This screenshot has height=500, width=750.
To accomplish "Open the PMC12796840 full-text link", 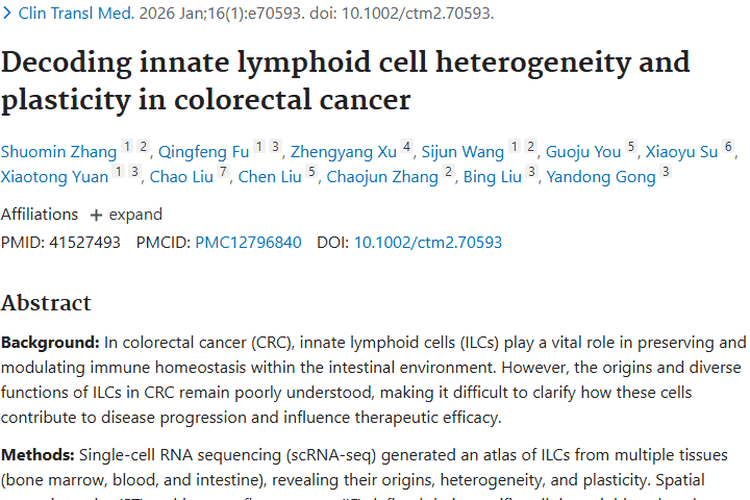I will click(248, 242).
